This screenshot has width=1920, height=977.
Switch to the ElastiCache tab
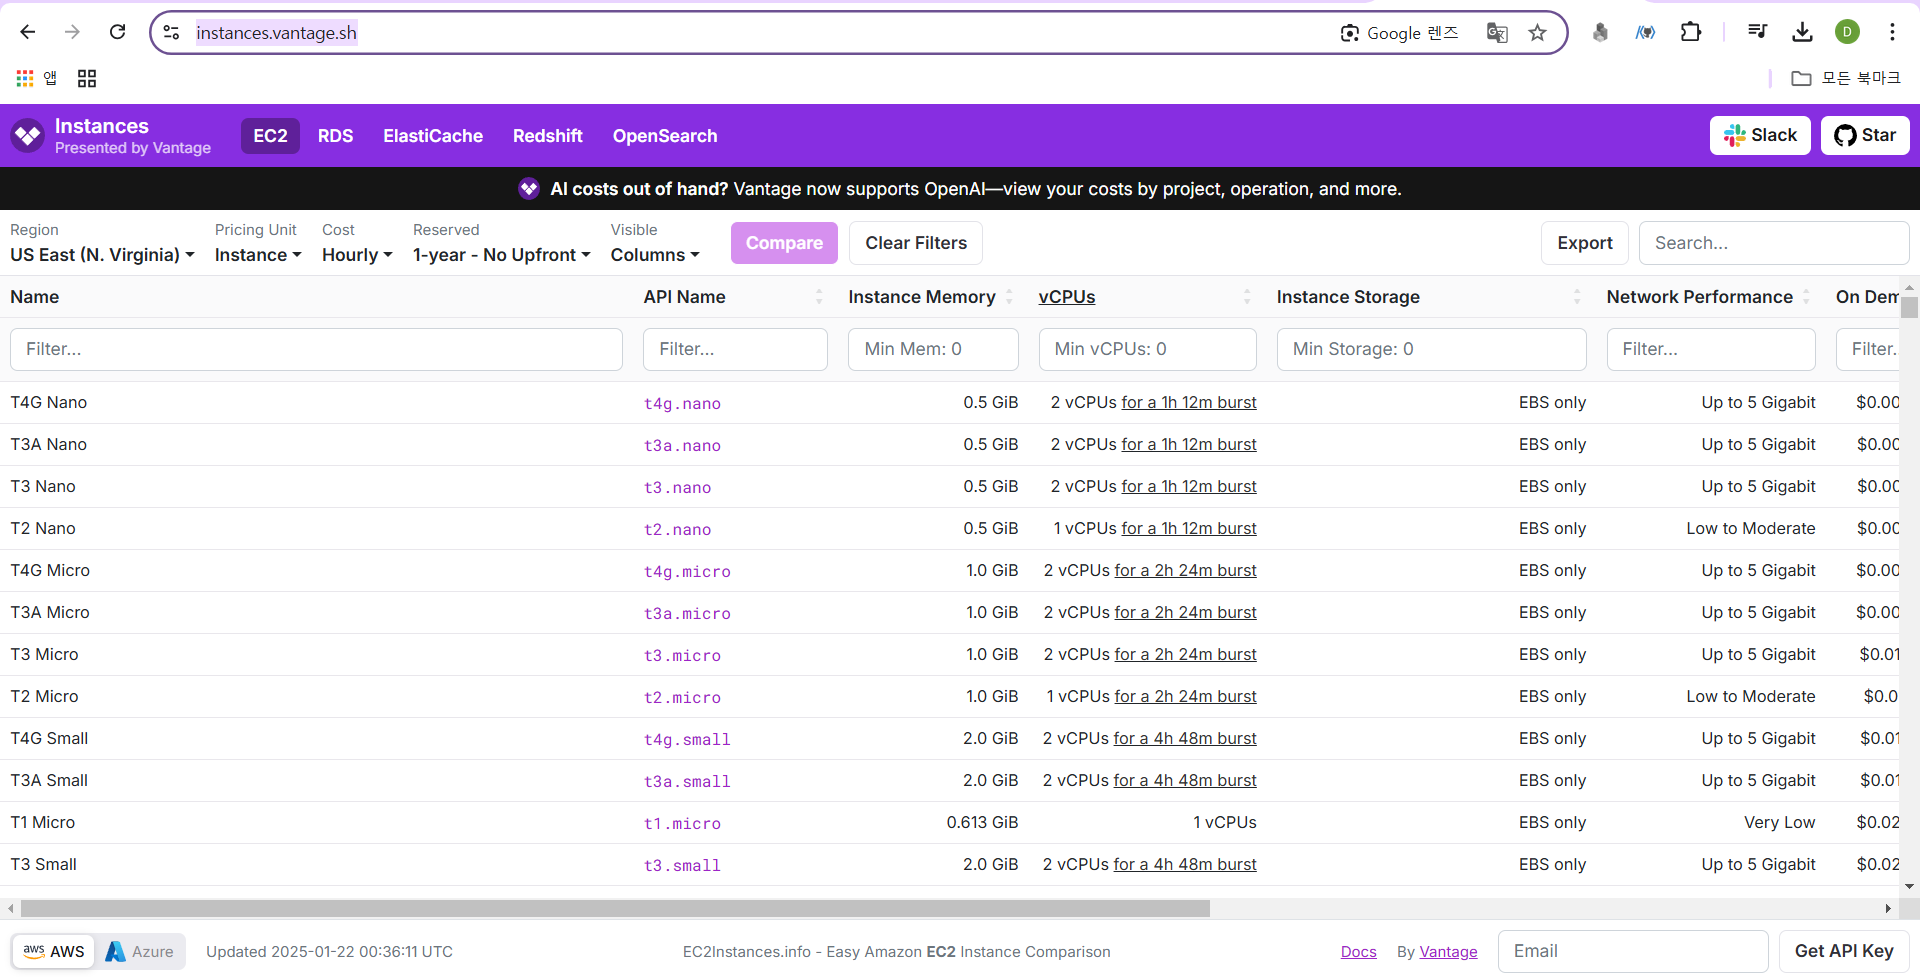(433, 136)
